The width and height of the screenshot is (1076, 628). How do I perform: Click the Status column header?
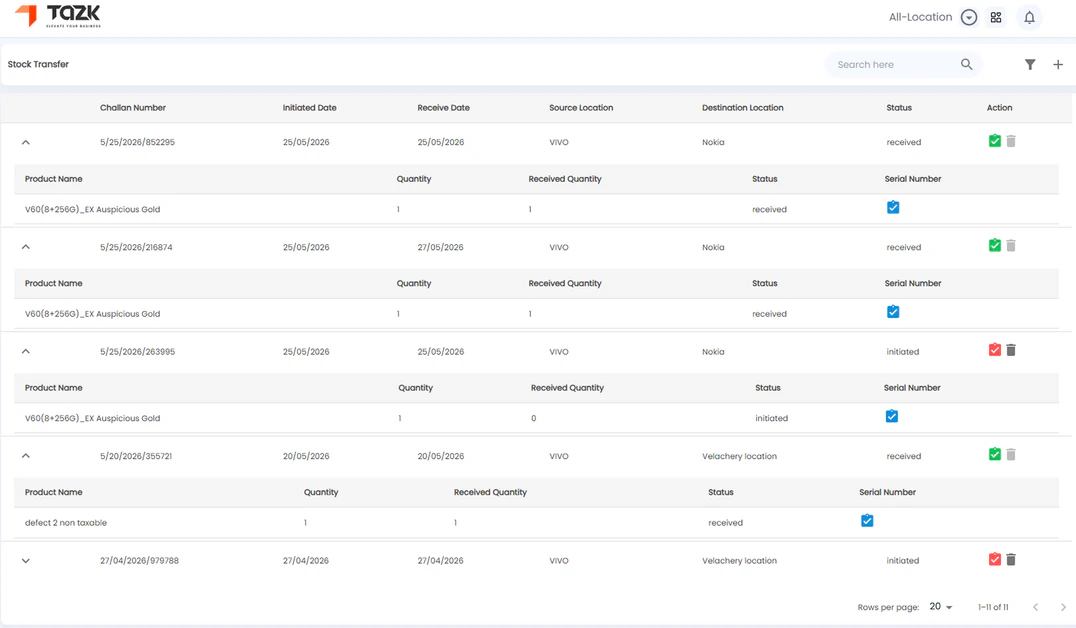(x=899, y=108)
